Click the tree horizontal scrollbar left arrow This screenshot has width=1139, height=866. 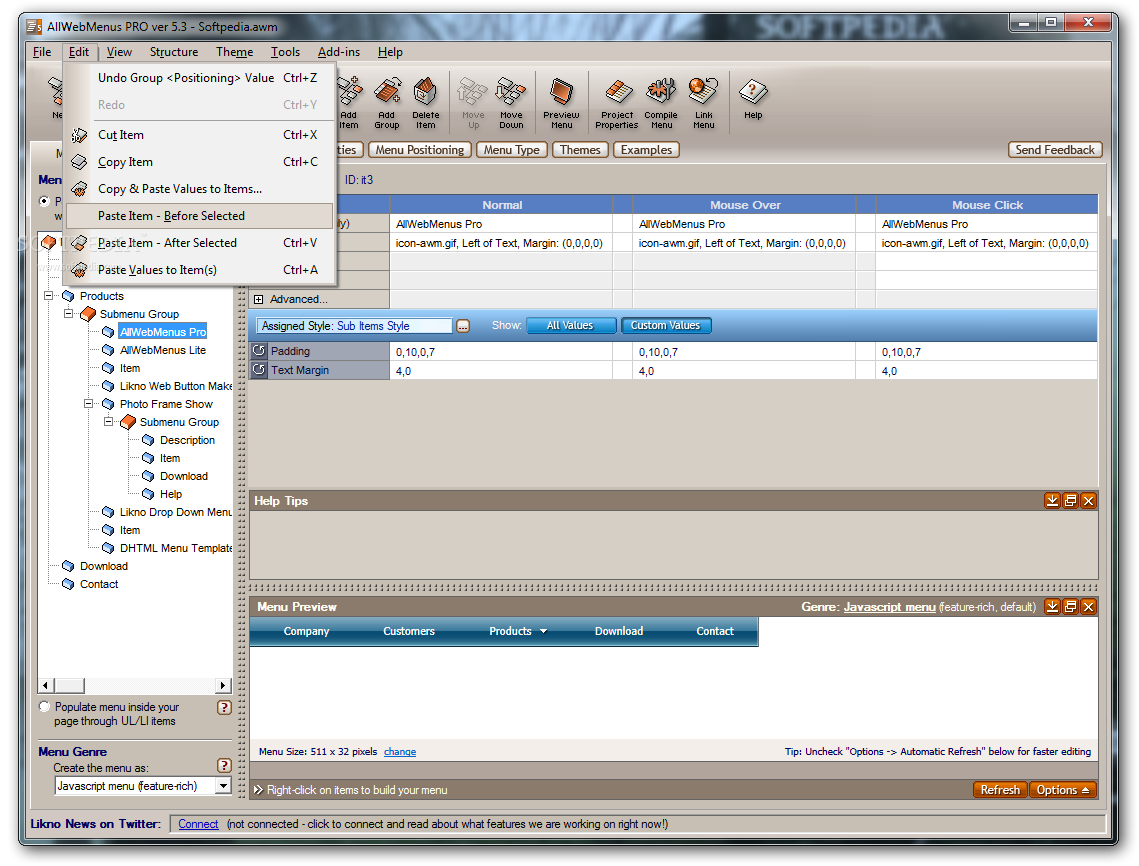click(46, 685)
